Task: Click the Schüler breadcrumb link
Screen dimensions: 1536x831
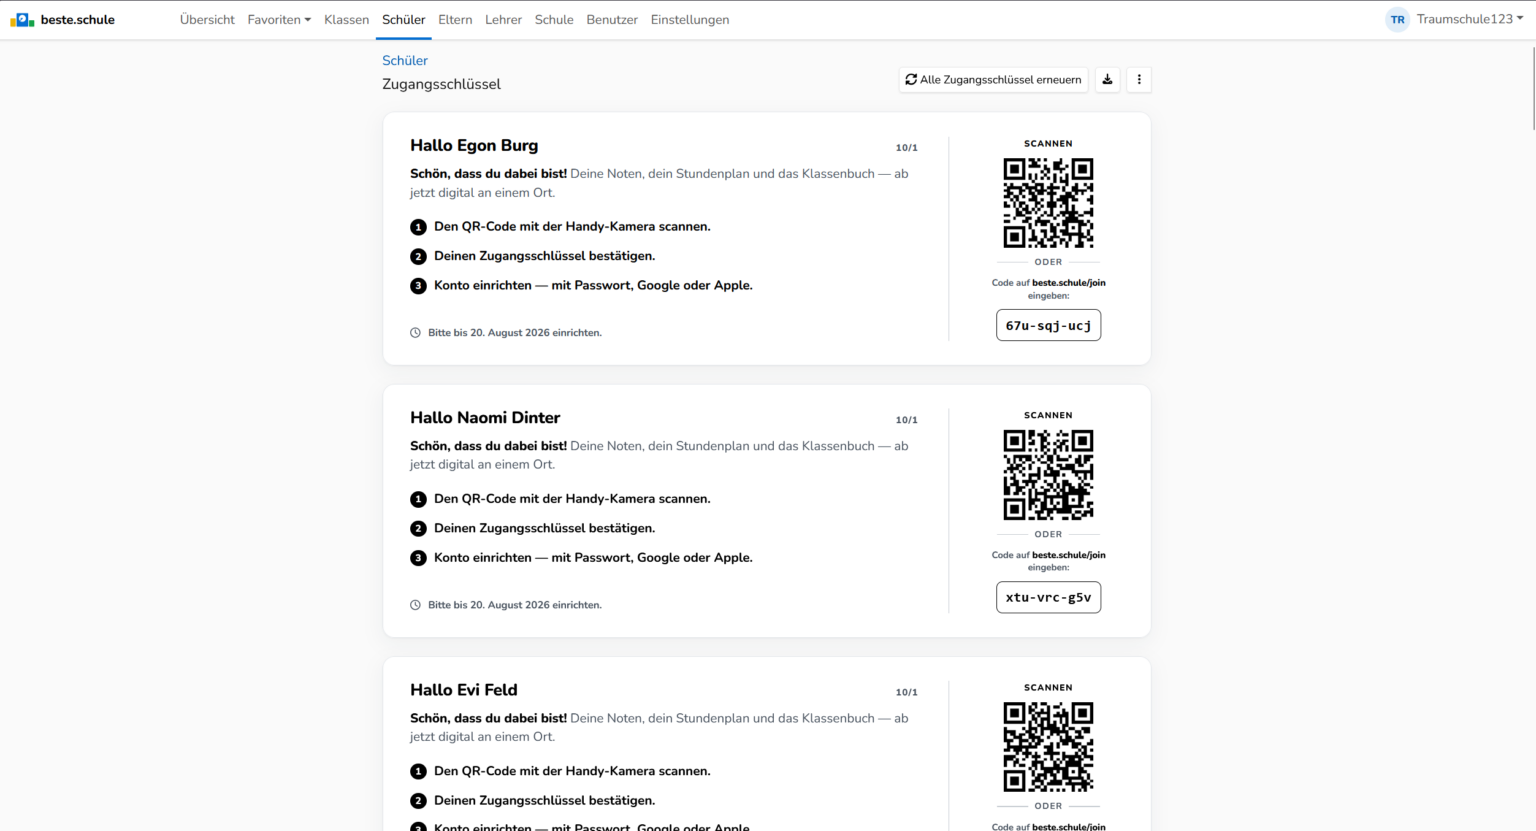Action: 405,60
